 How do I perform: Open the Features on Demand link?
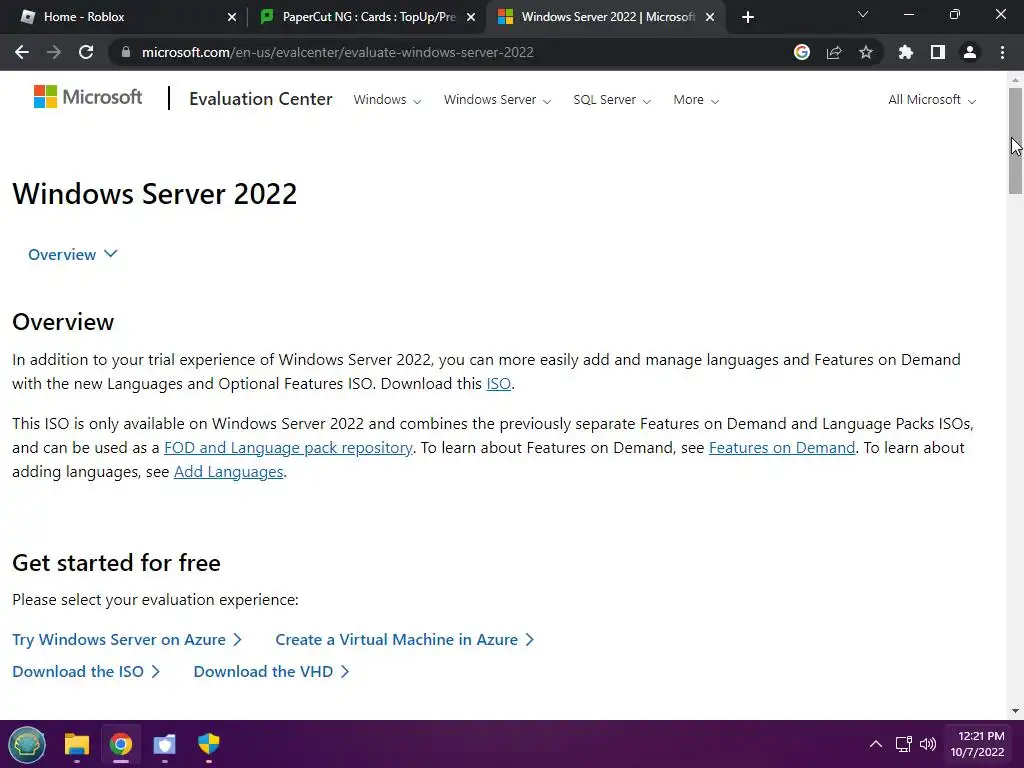[x=782, y=448]
